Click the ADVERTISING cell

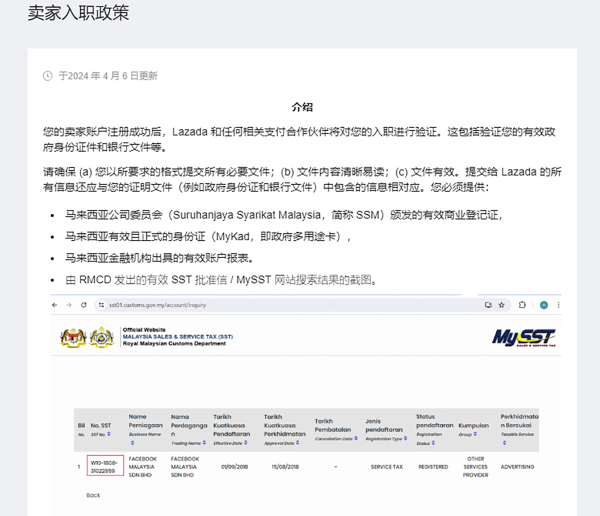tap(517, 467)
